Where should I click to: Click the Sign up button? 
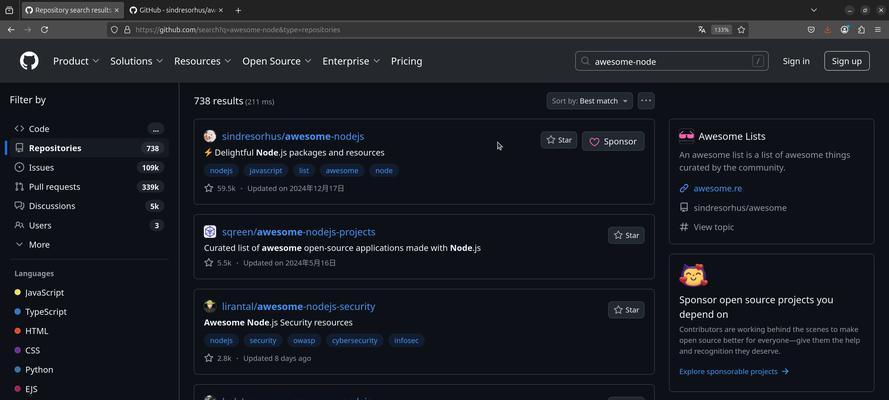point(847,61)
